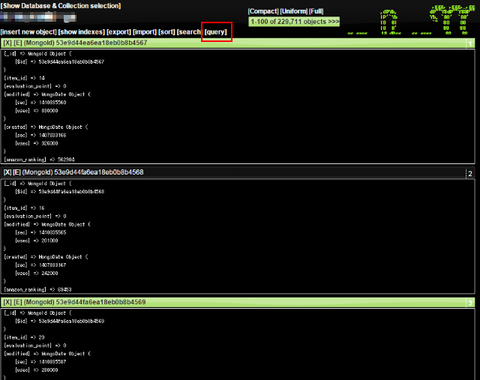Click [created] MongoDate line in second object
480x380 pixels.
tap(46, 257)
